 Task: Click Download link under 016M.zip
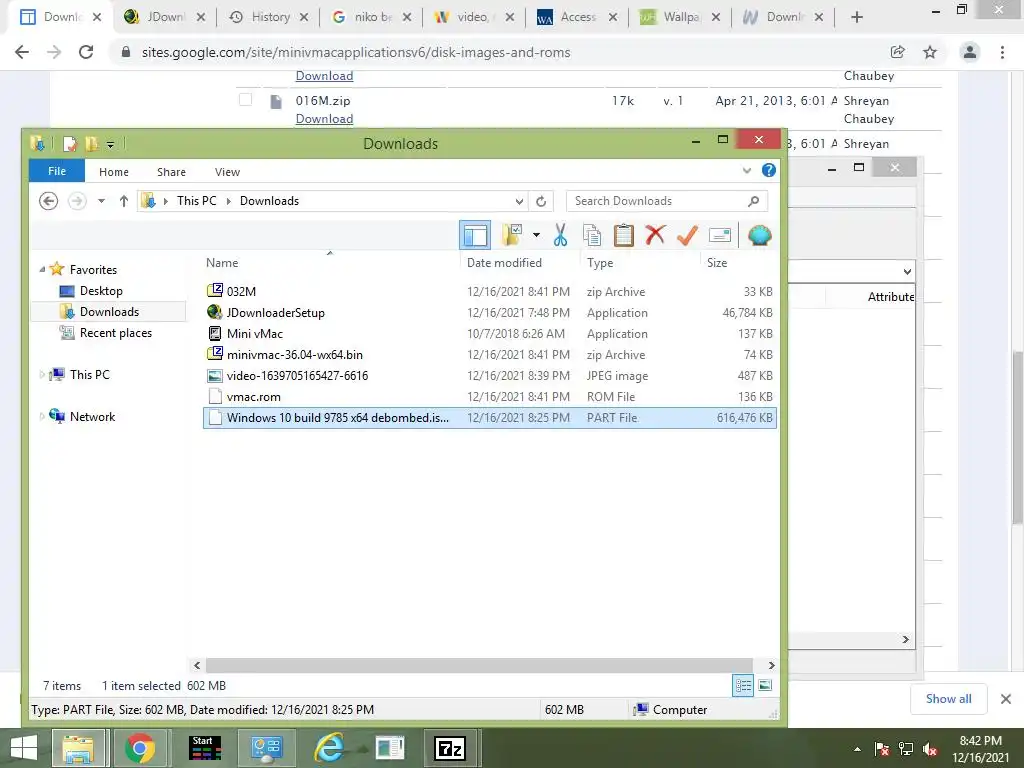click(324, 119)
